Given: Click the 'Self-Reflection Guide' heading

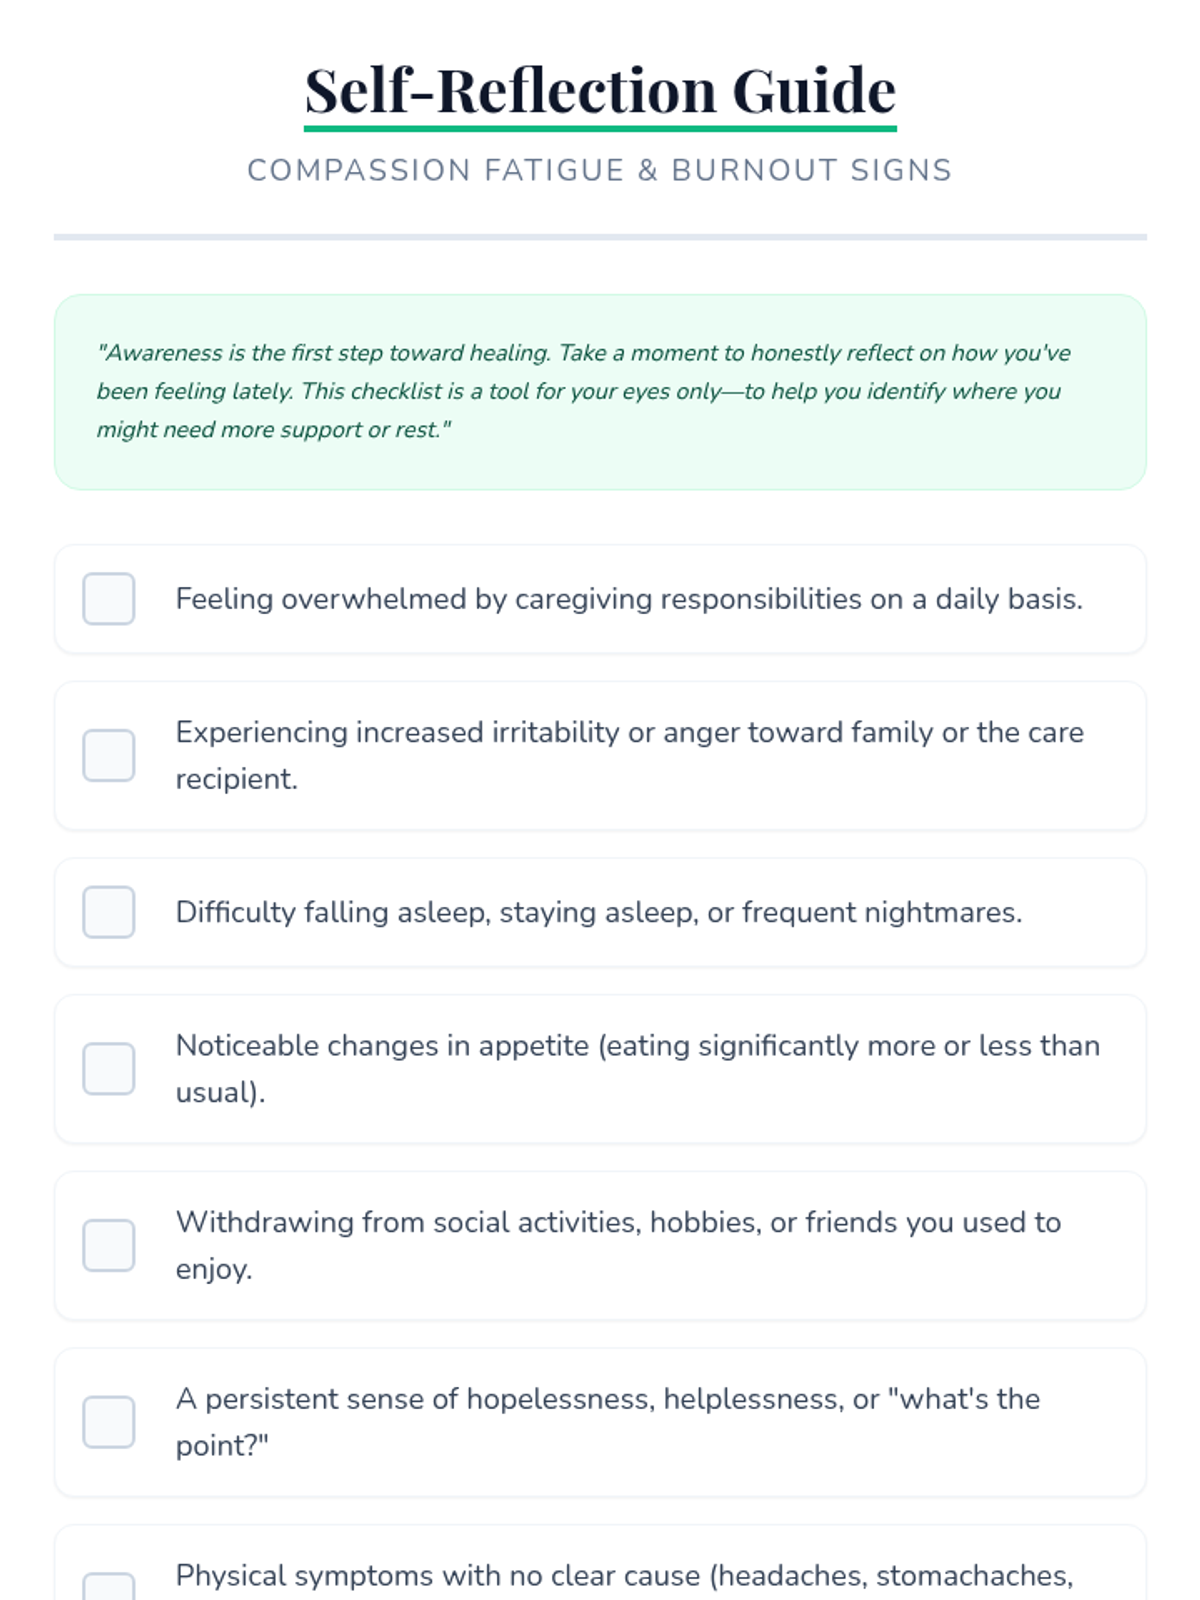Looking at the screenshot, I should point(600,90).
